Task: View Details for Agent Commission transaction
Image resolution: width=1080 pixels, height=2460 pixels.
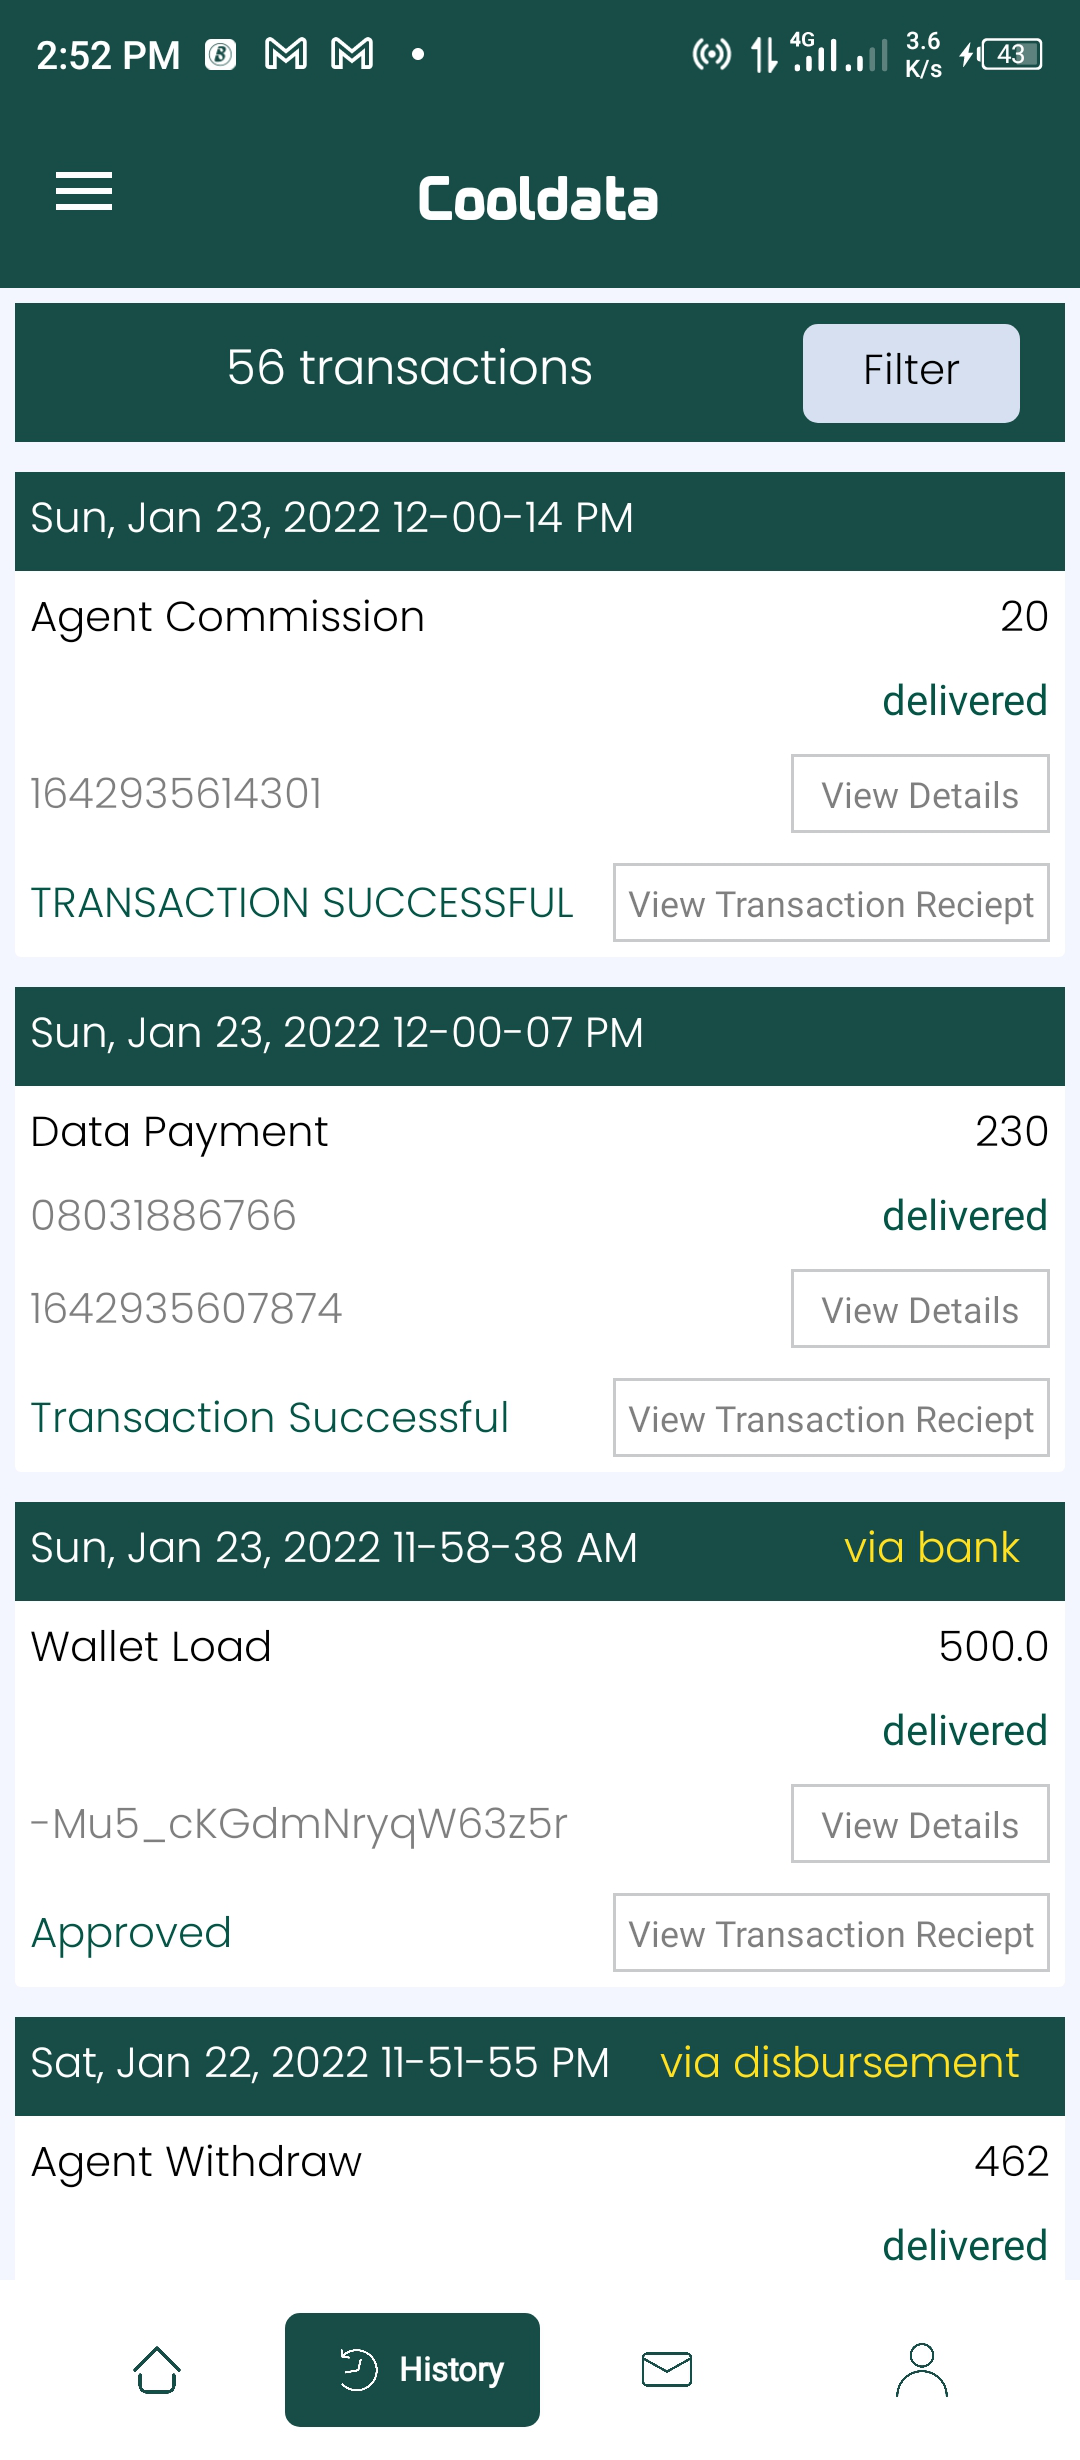Action: (920, 794)
